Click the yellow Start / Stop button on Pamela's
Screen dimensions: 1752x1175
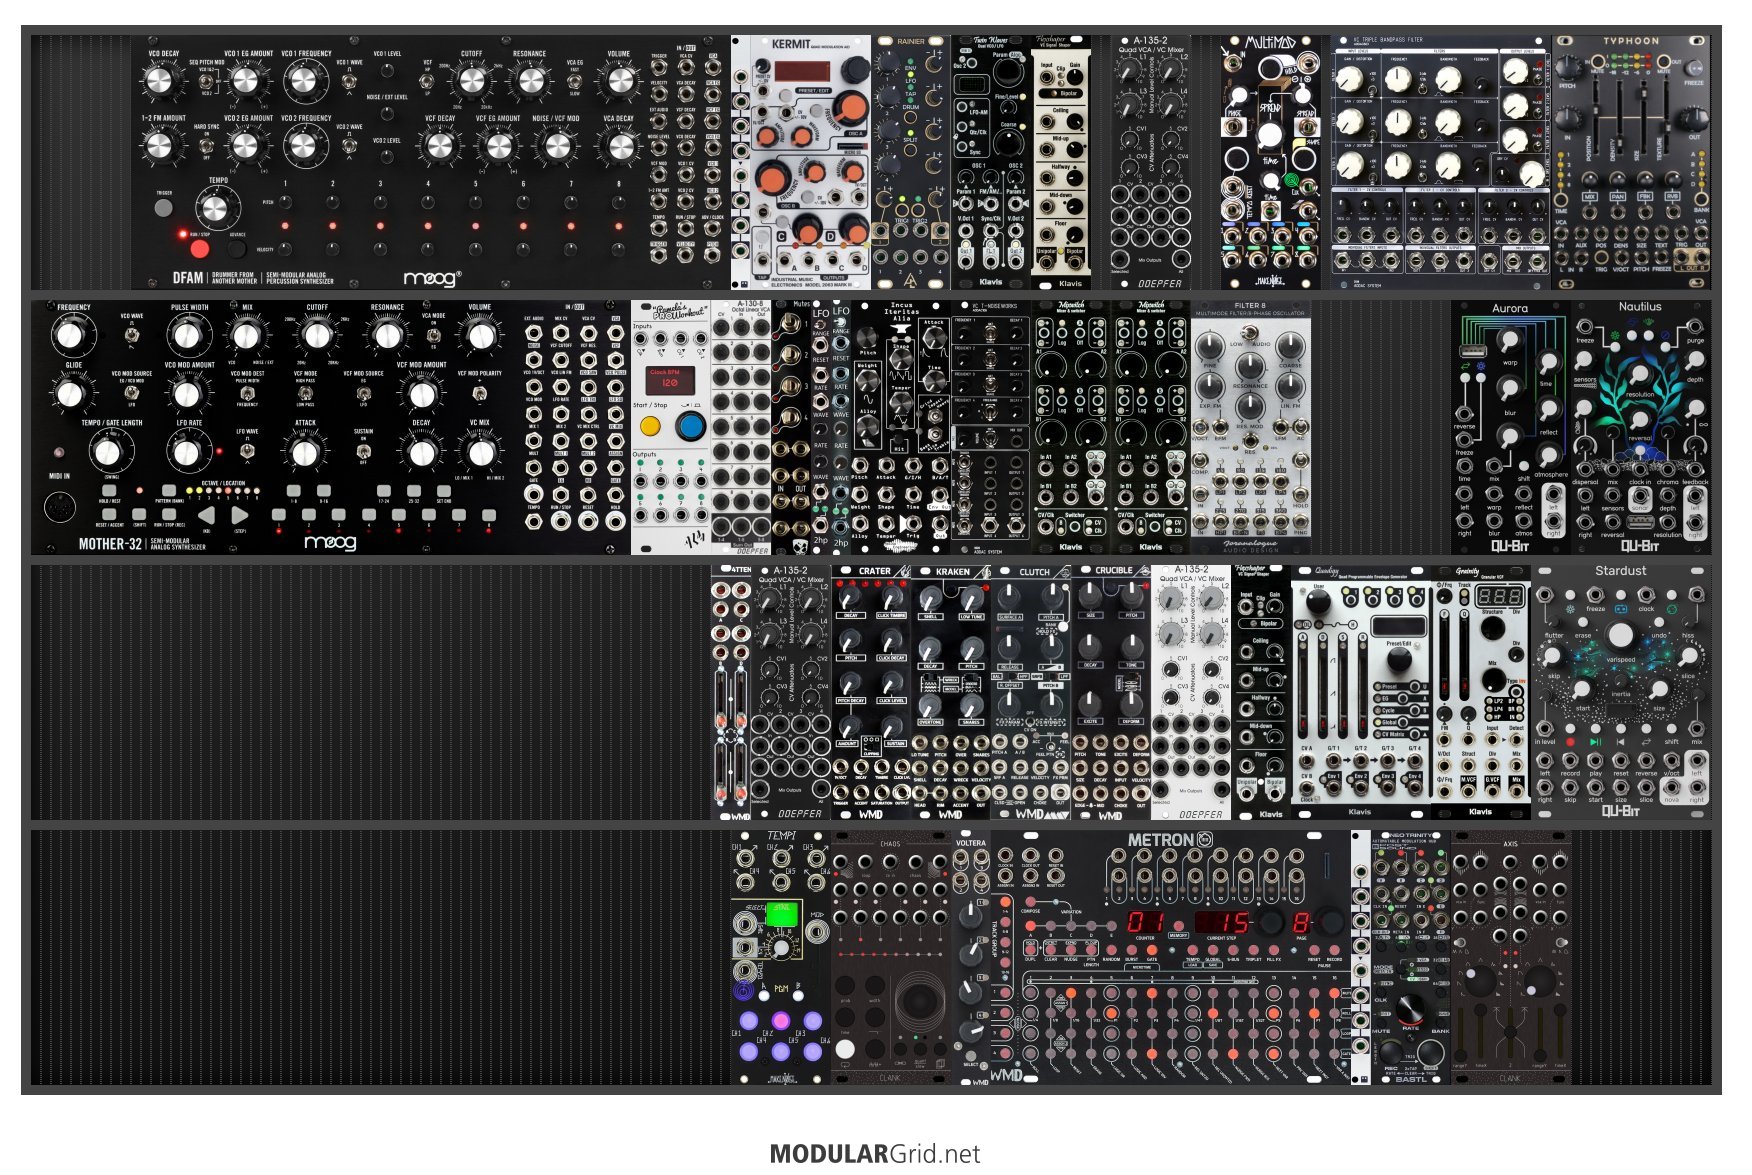(x=650, y=427)
